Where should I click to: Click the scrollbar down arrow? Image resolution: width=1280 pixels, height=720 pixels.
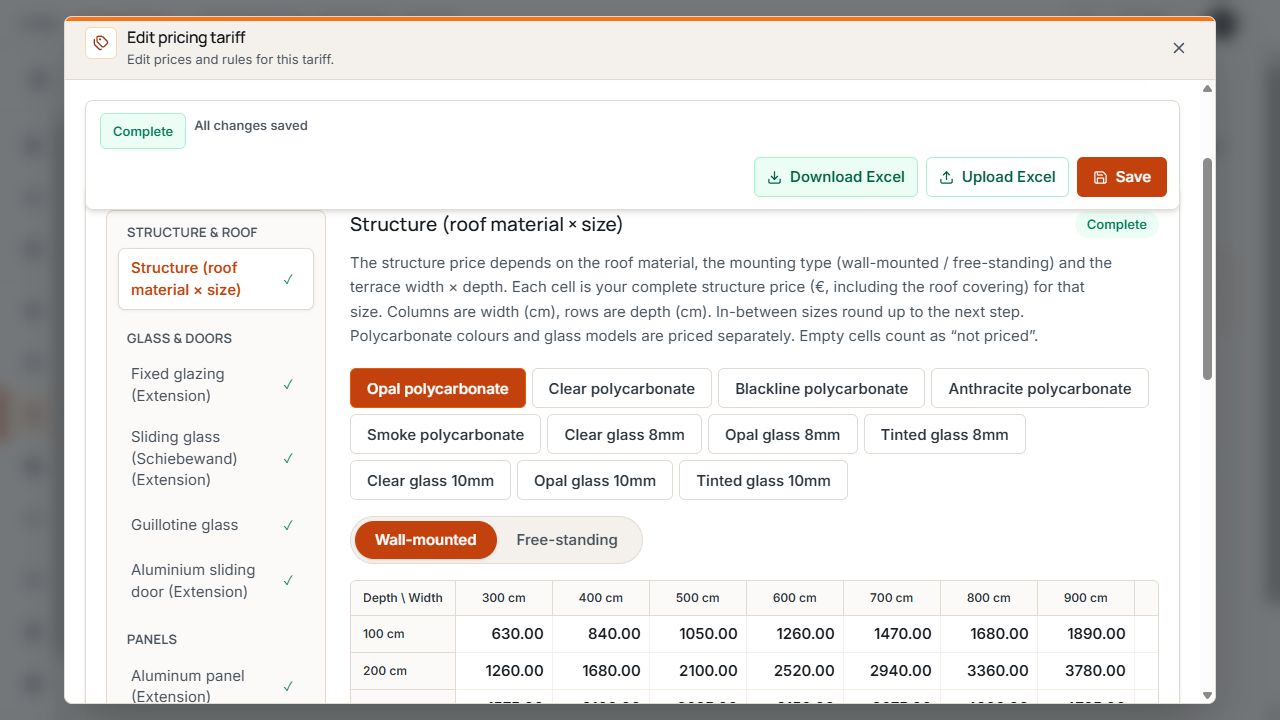(1207, 695)
